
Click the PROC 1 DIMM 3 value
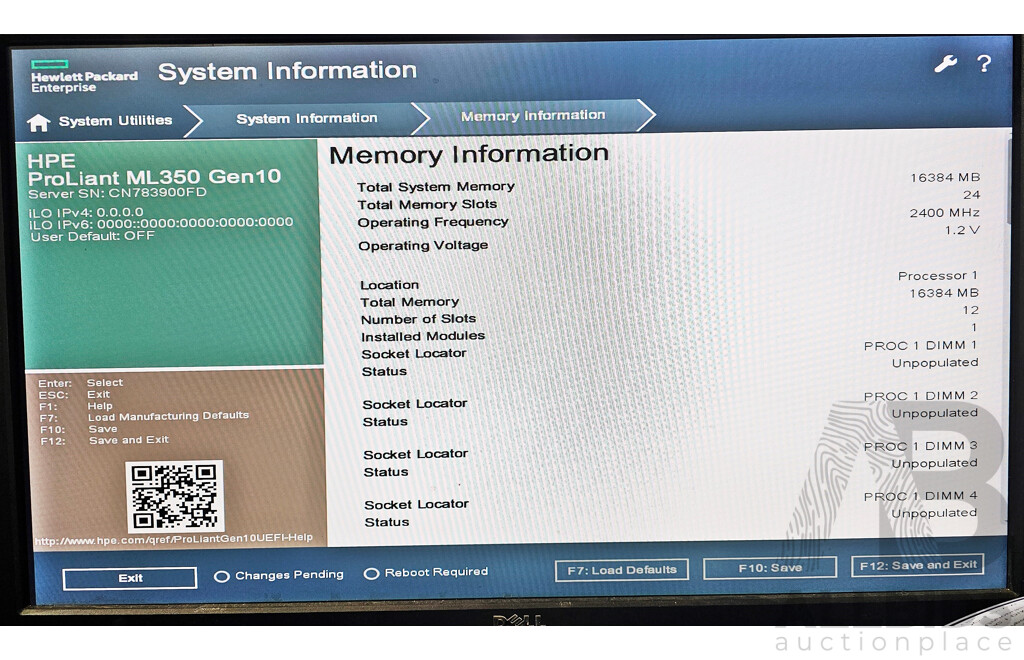click(x=920, y=446)
